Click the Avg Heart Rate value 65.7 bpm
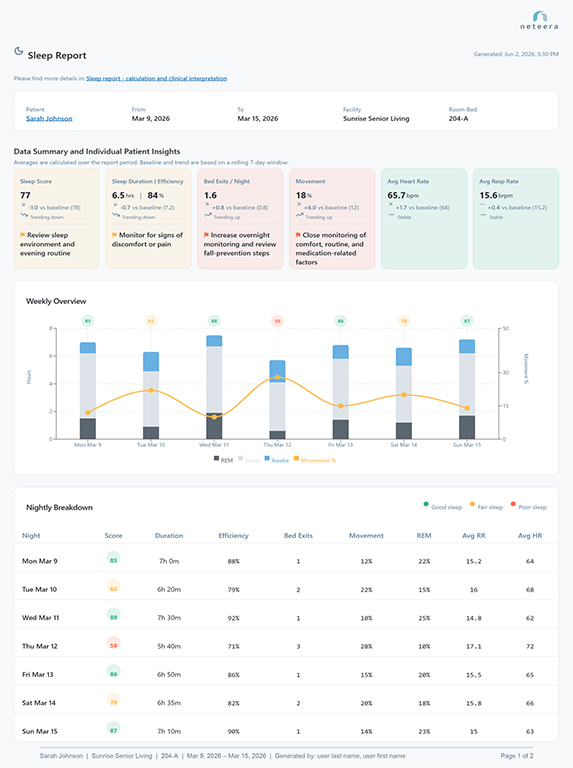Viewport: 573px width, 768px height. 403,195
